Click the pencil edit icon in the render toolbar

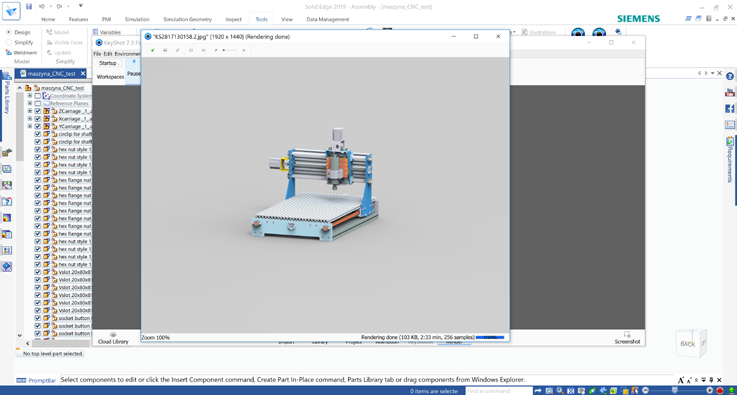pyautogui.click(x=178, y=50)
